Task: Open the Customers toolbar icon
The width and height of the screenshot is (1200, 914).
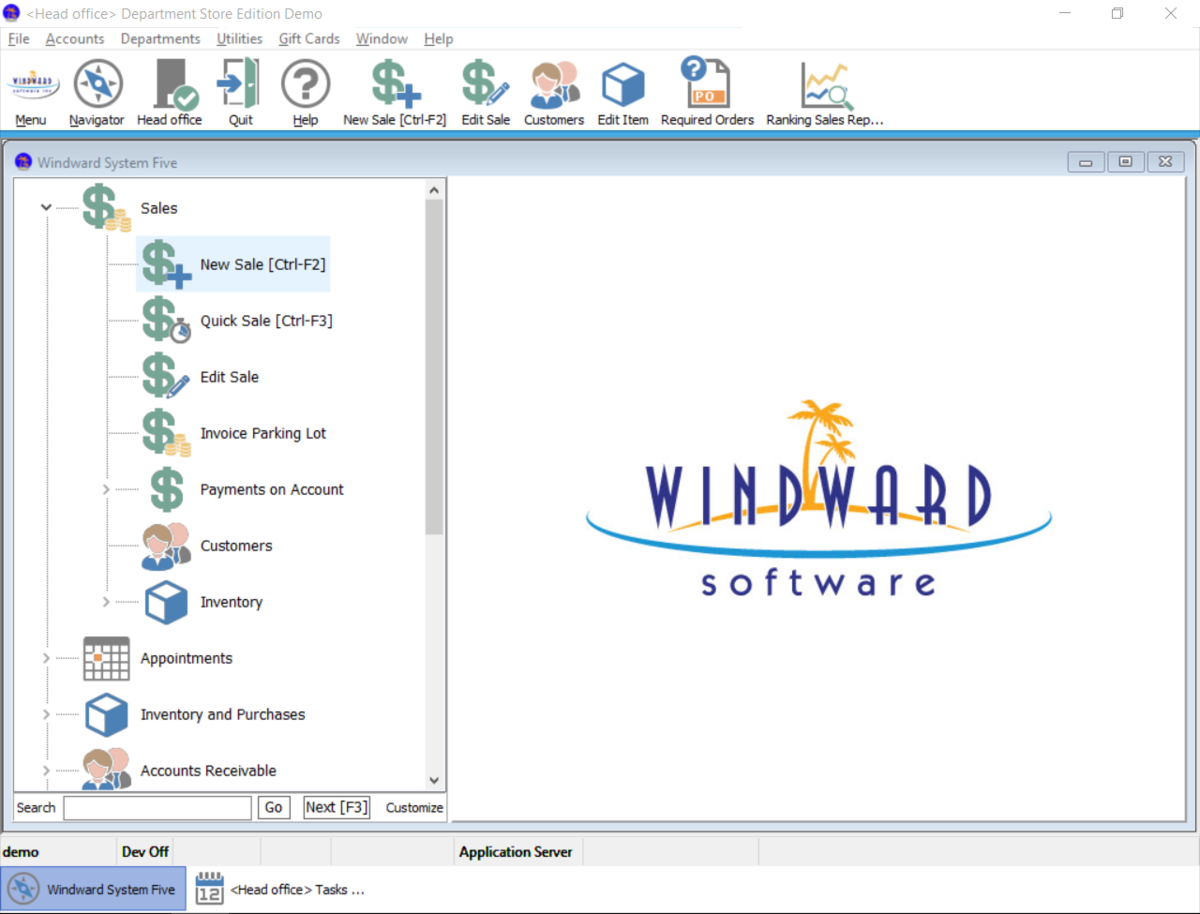Action: click(x=553, y=90)
